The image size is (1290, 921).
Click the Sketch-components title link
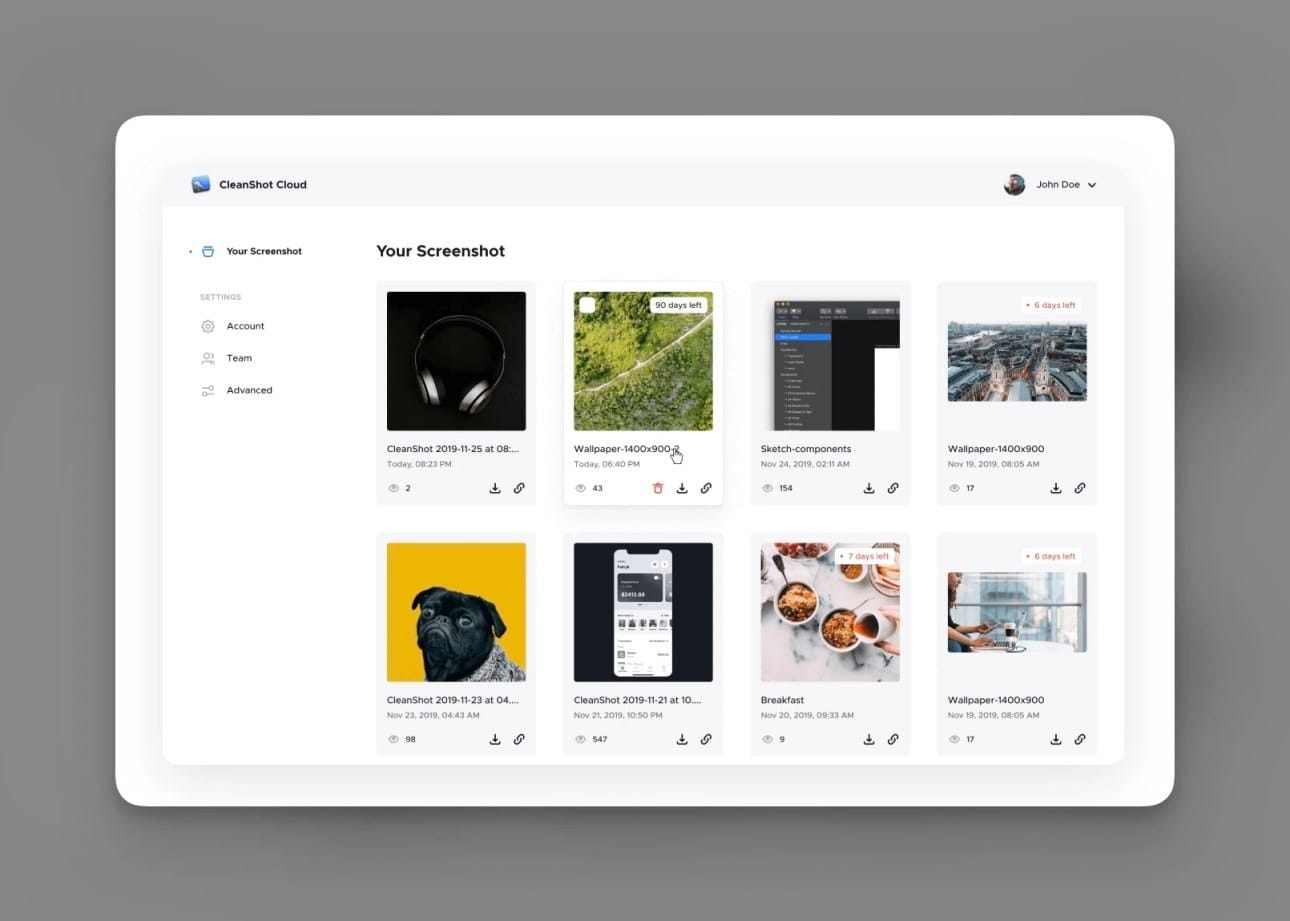point(805,449)
